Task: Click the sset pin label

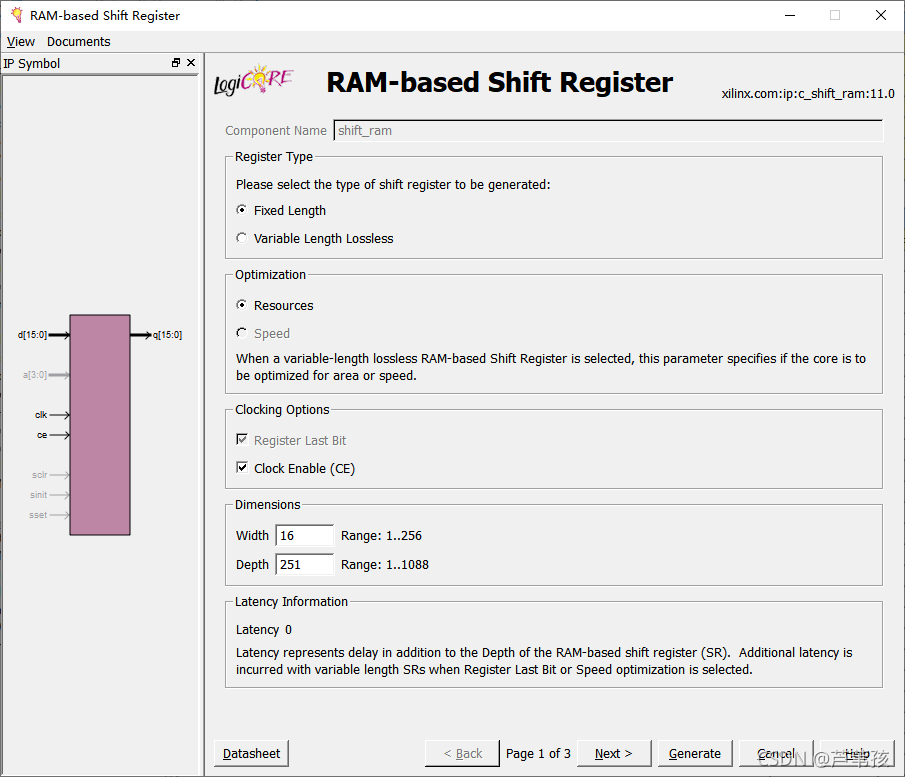Action: point(38,515)
